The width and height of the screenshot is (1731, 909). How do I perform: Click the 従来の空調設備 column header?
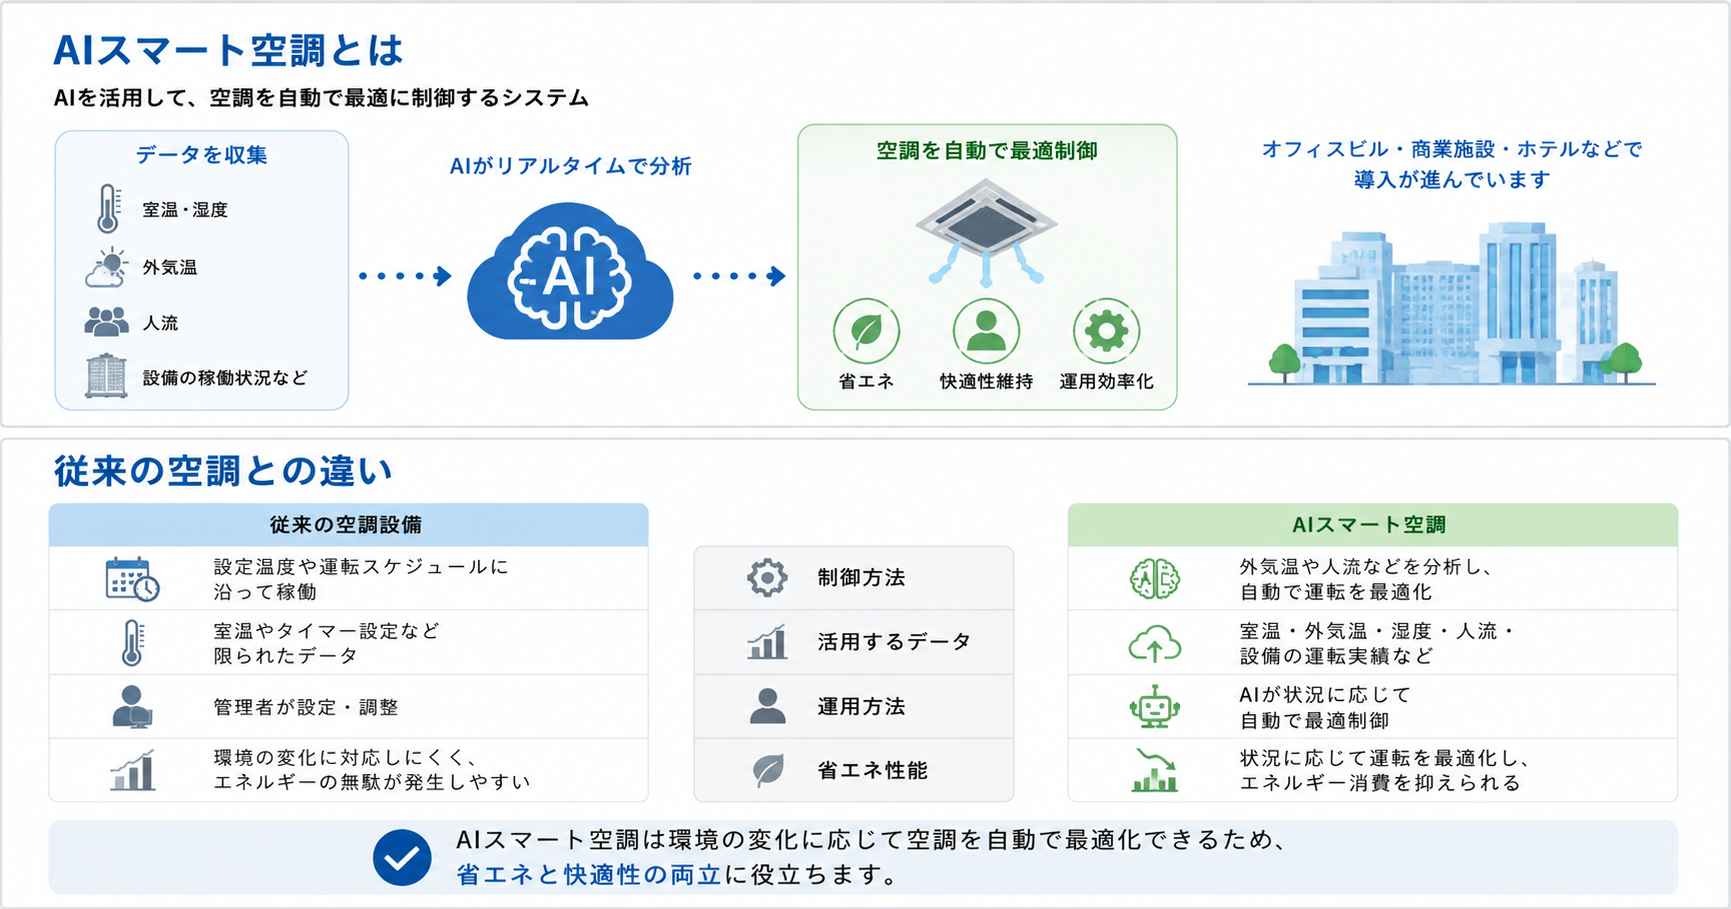click(x=348, y=525)
